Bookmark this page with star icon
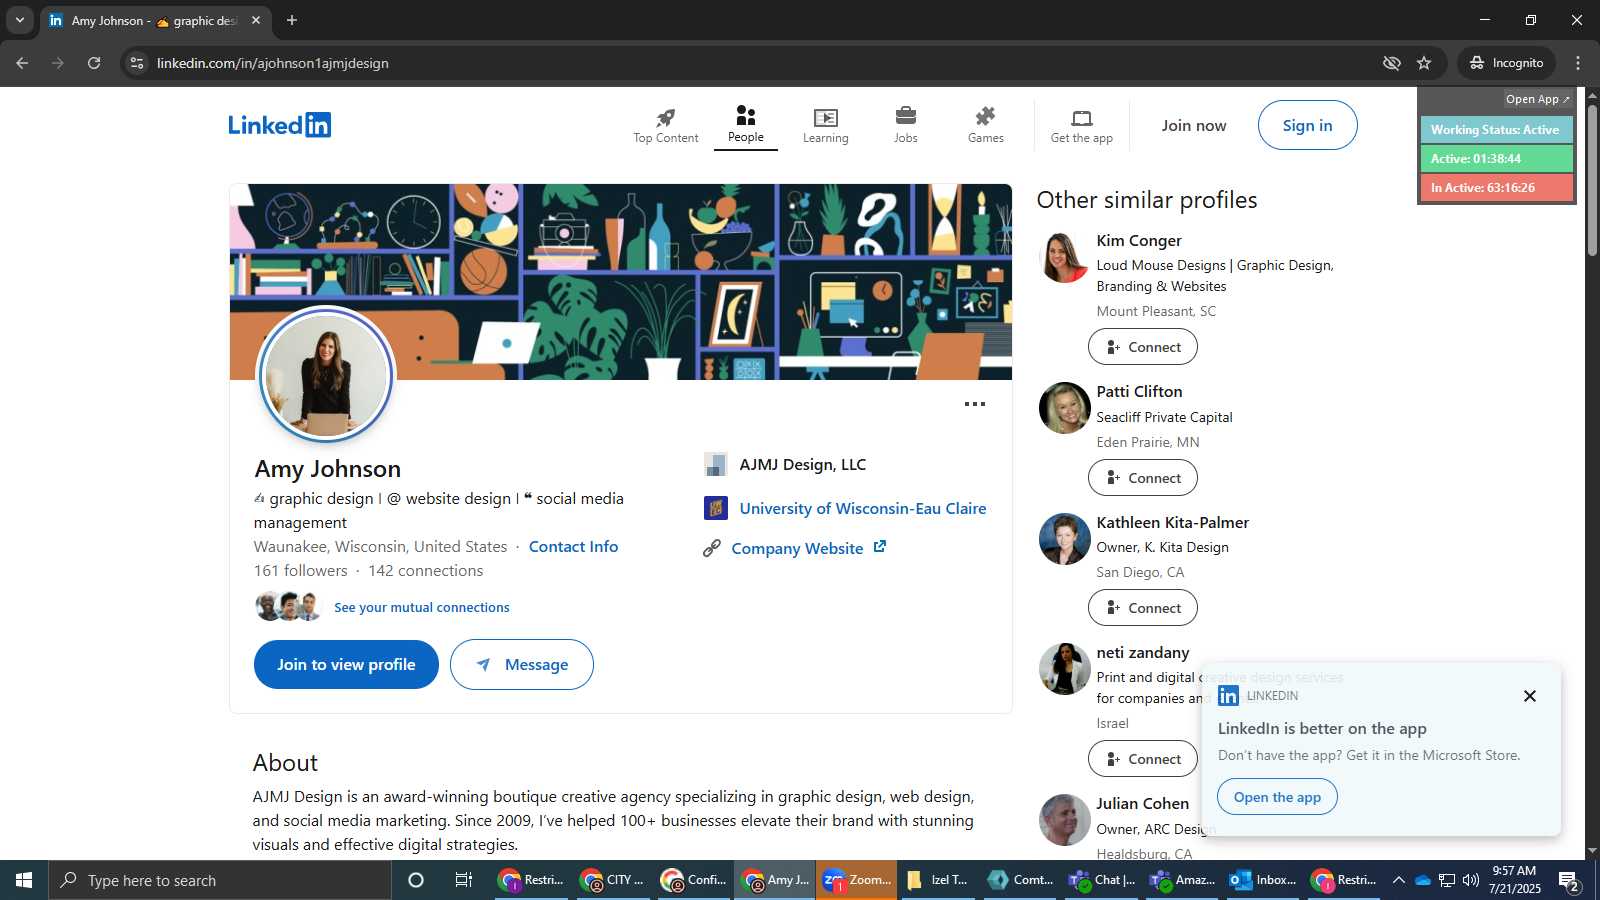The height and width of the screenshot is (900, 1600). (x=1424, y=63)
